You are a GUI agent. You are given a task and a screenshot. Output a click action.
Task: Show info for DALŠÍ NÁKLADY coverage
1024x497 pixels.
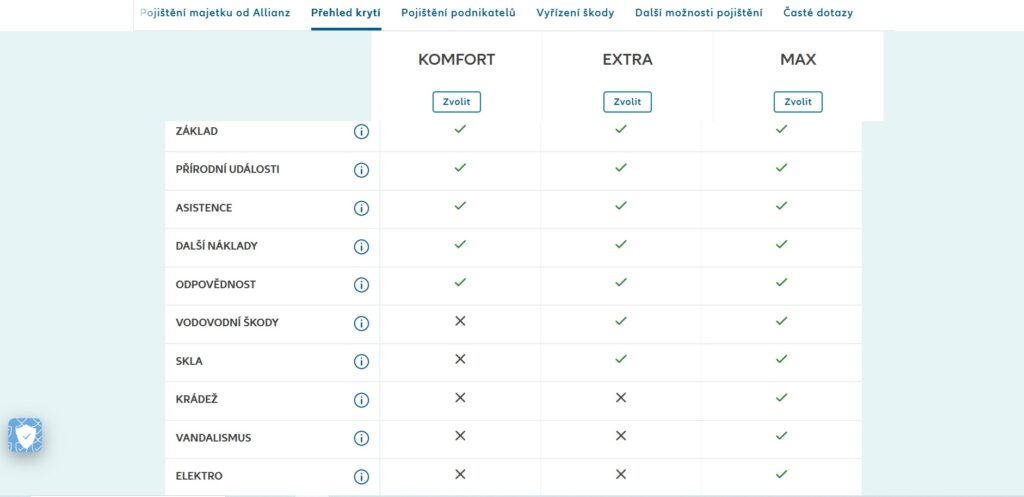[x=361, y=247]
